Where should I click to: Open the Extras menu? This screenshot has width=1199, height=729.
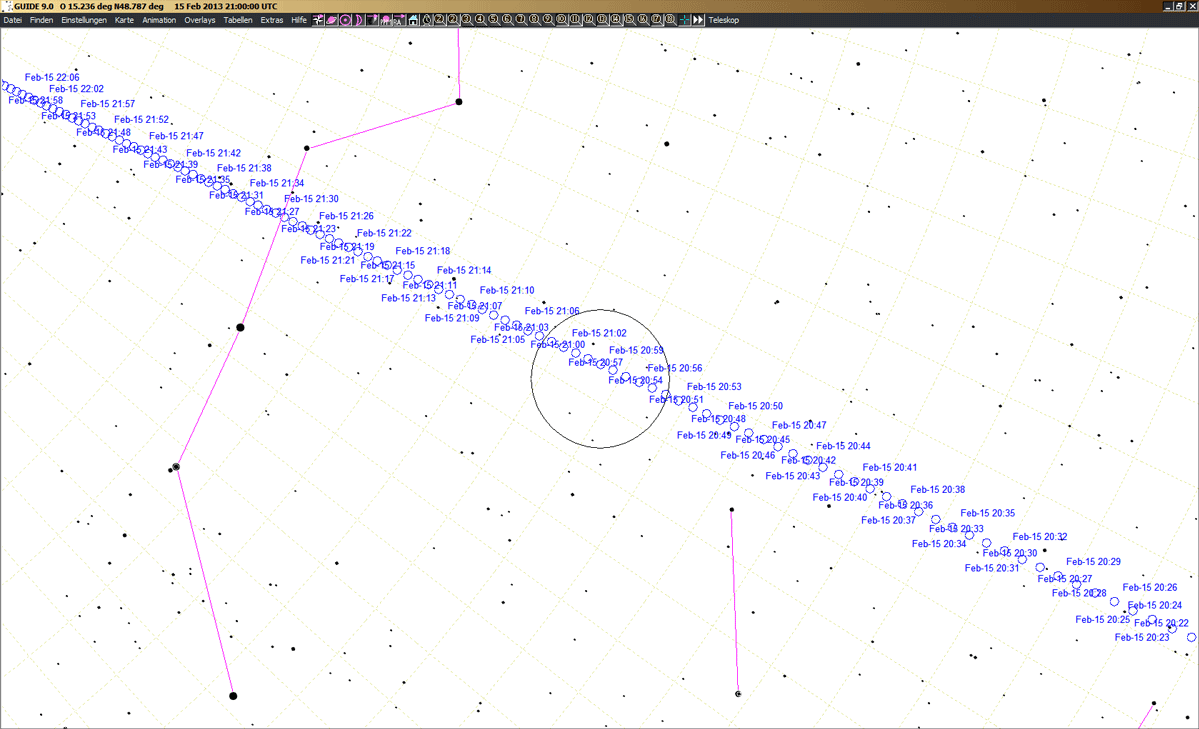[x=271, y=20]
